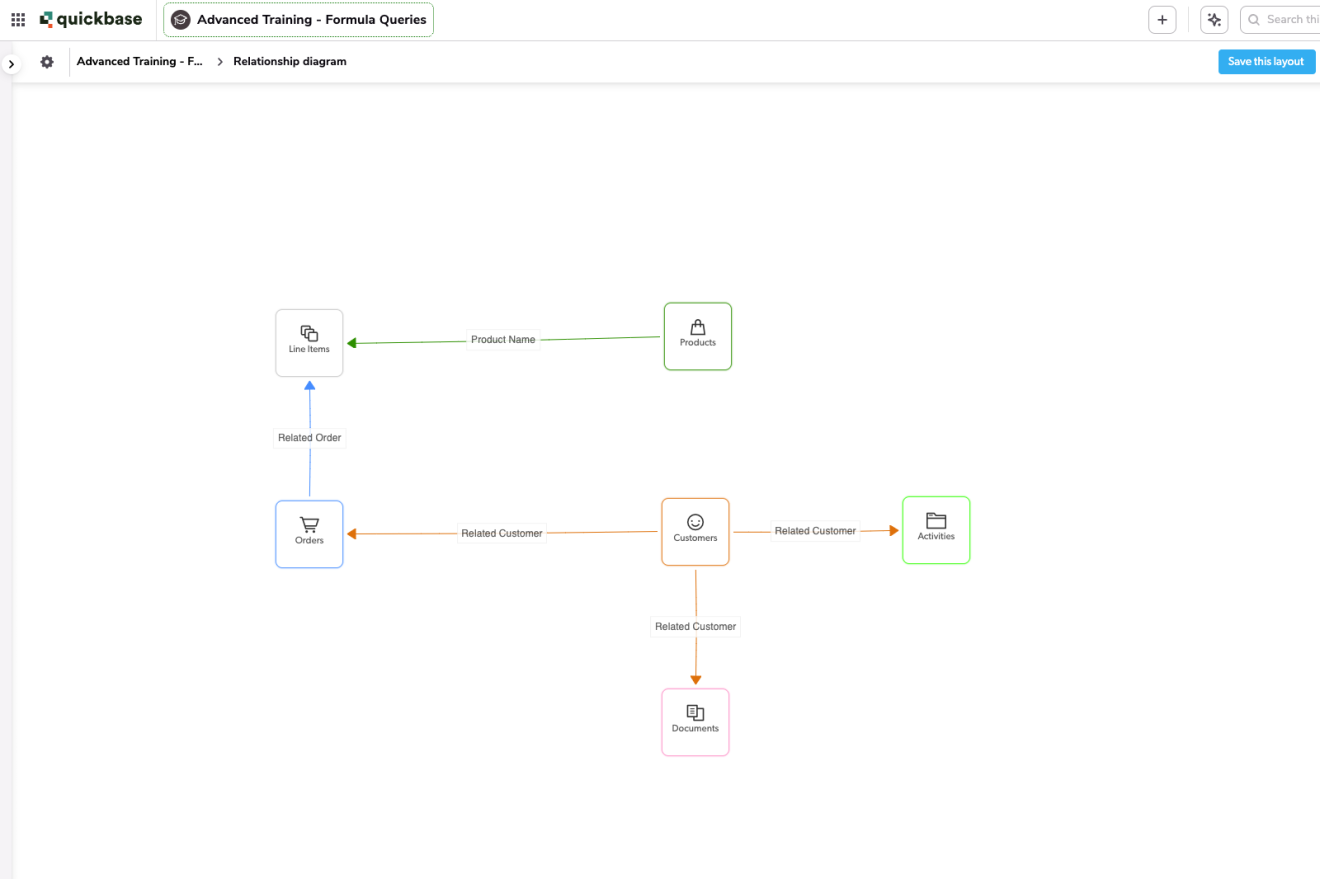Click the Quickbase logo
This screenshot has height=879, width=1320.
coord(91,19)
